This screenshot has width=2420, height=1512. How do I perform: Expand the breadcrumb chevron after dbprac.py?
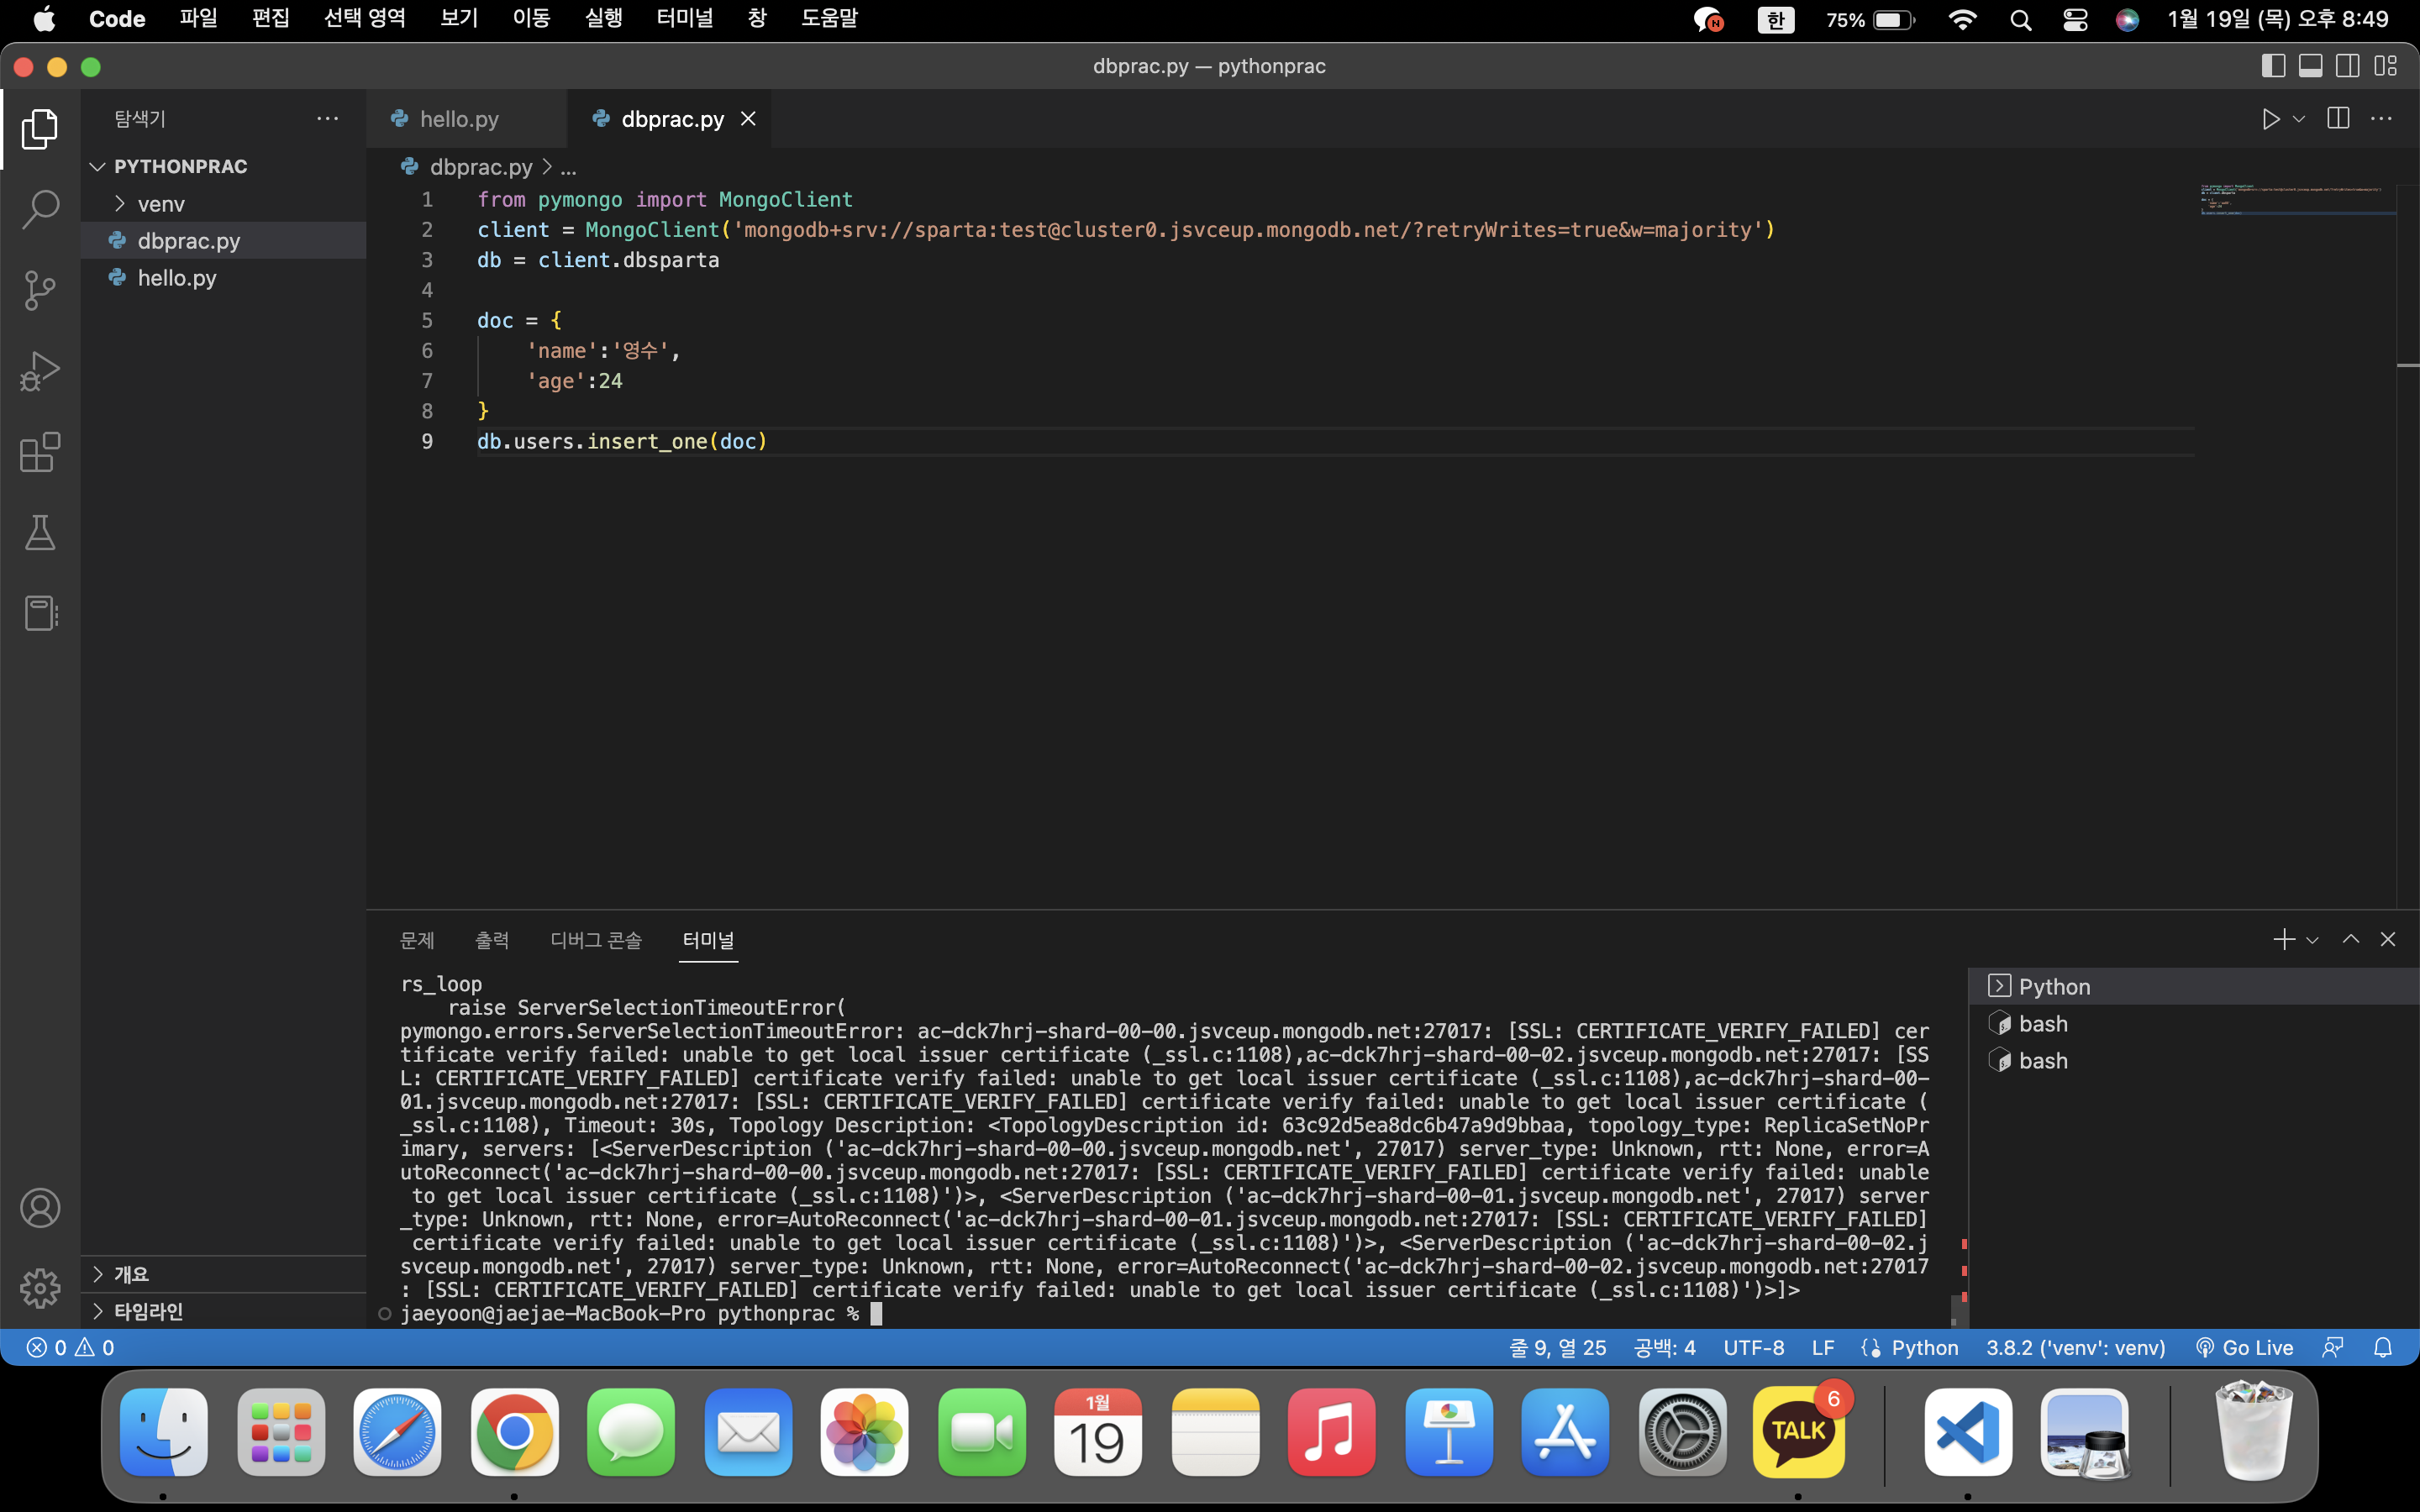point(547,166)
